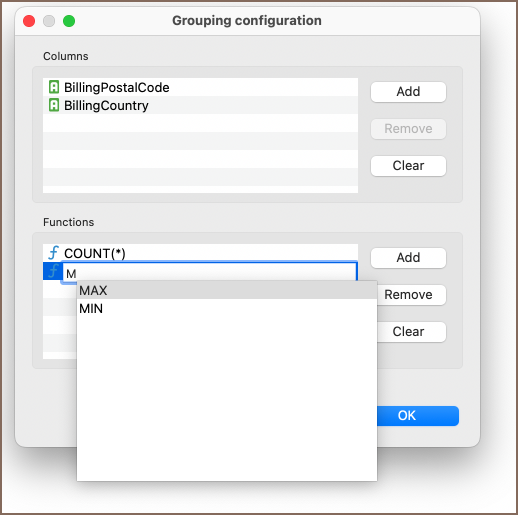This screenshot has height=515, width=518.
Task: Select the COUNT(*) function entry
Action: pos(200,253)
